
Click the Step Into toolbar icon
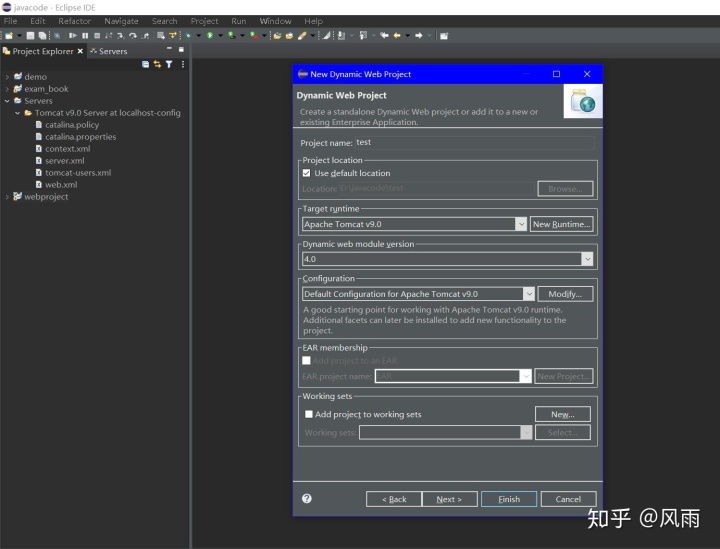coord(120,35)
